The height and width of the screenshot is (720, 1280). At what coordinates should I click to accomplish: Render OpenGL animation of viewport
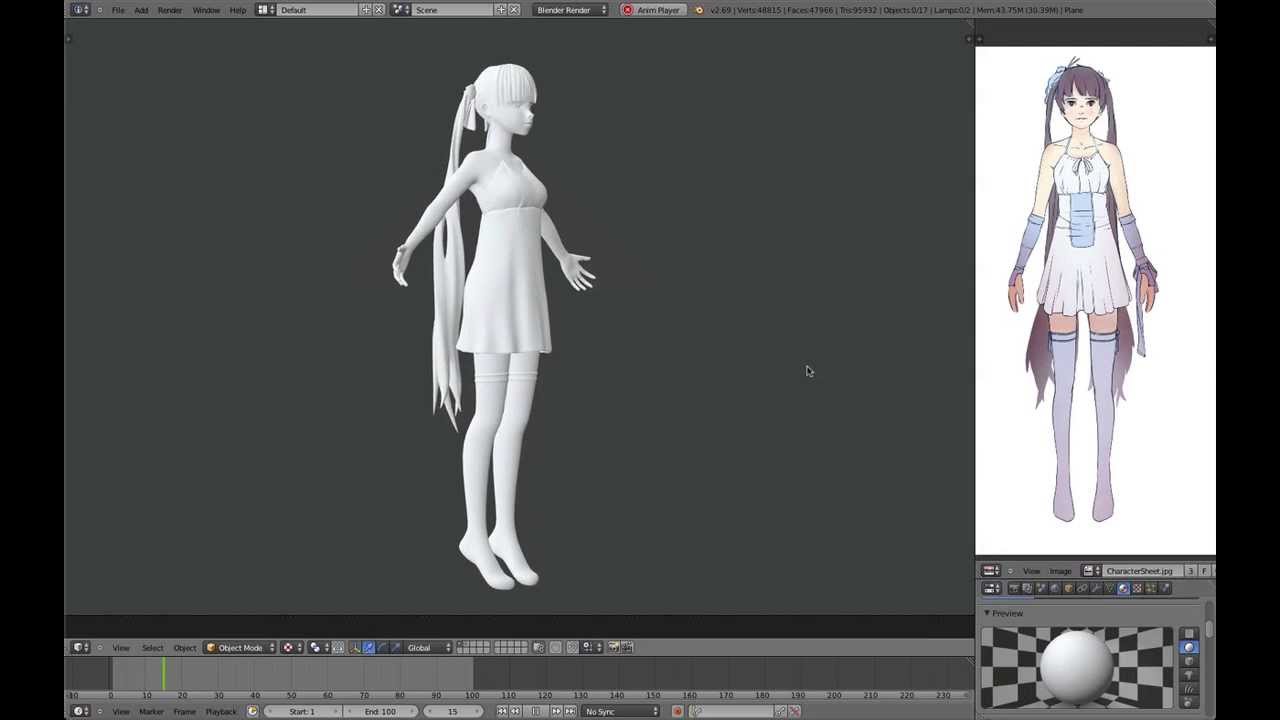pos(627,647)
